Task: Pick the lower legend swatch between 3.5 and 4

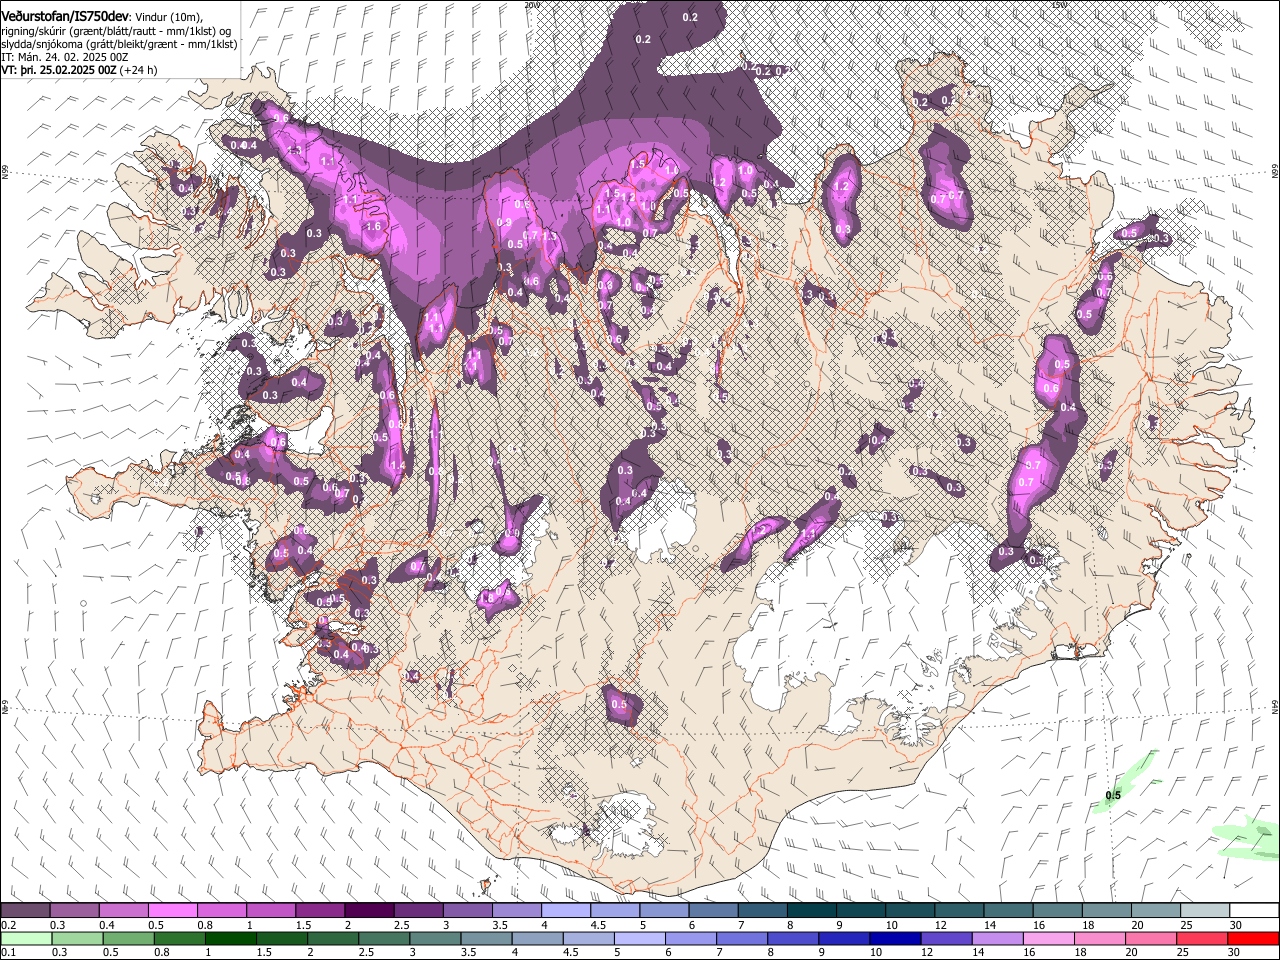Action: pyautogui.click(x=486, y=938)
